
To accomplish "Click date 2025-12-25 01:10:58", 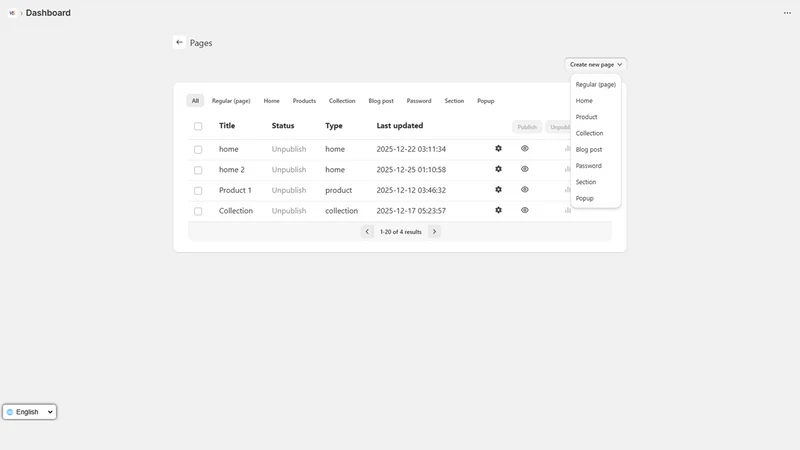I will [x=411, y=169].
